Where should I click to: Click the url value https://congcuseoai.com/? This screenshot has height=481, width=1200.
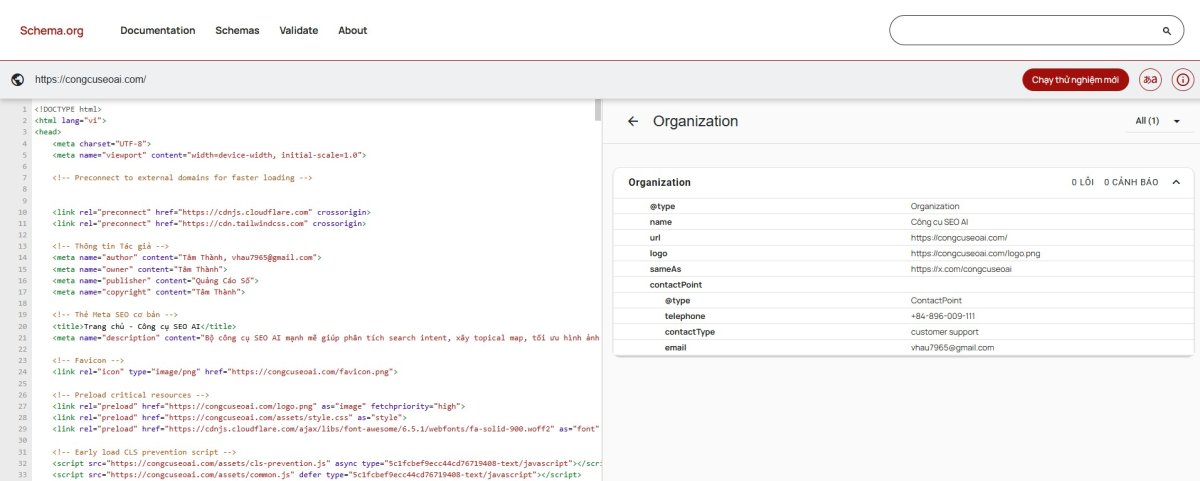click(x=959, y=238)
